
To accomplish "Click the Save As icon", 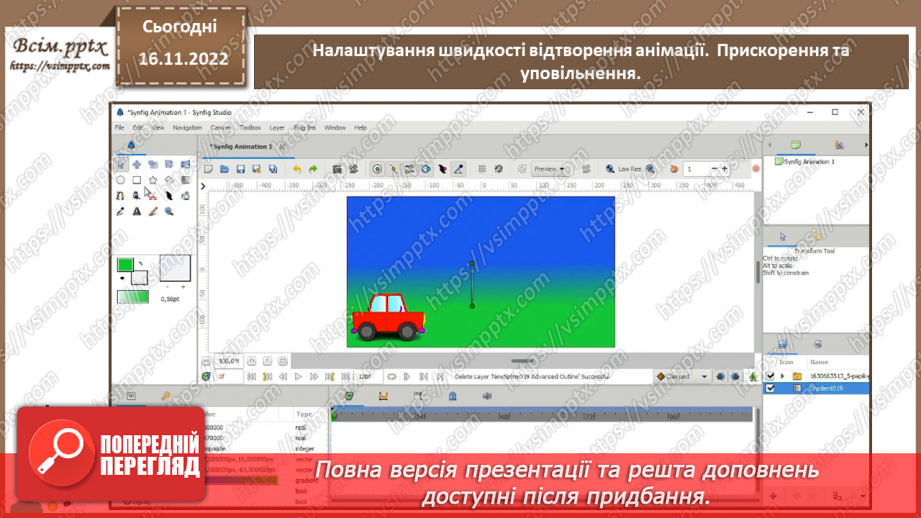I will pos(257,169).
